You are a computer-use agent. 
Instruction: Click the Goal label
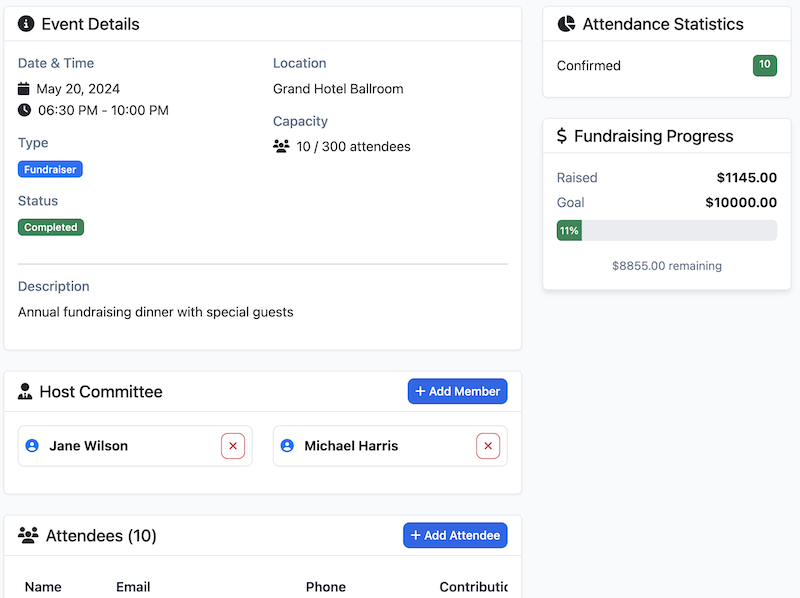pos(570,203)
